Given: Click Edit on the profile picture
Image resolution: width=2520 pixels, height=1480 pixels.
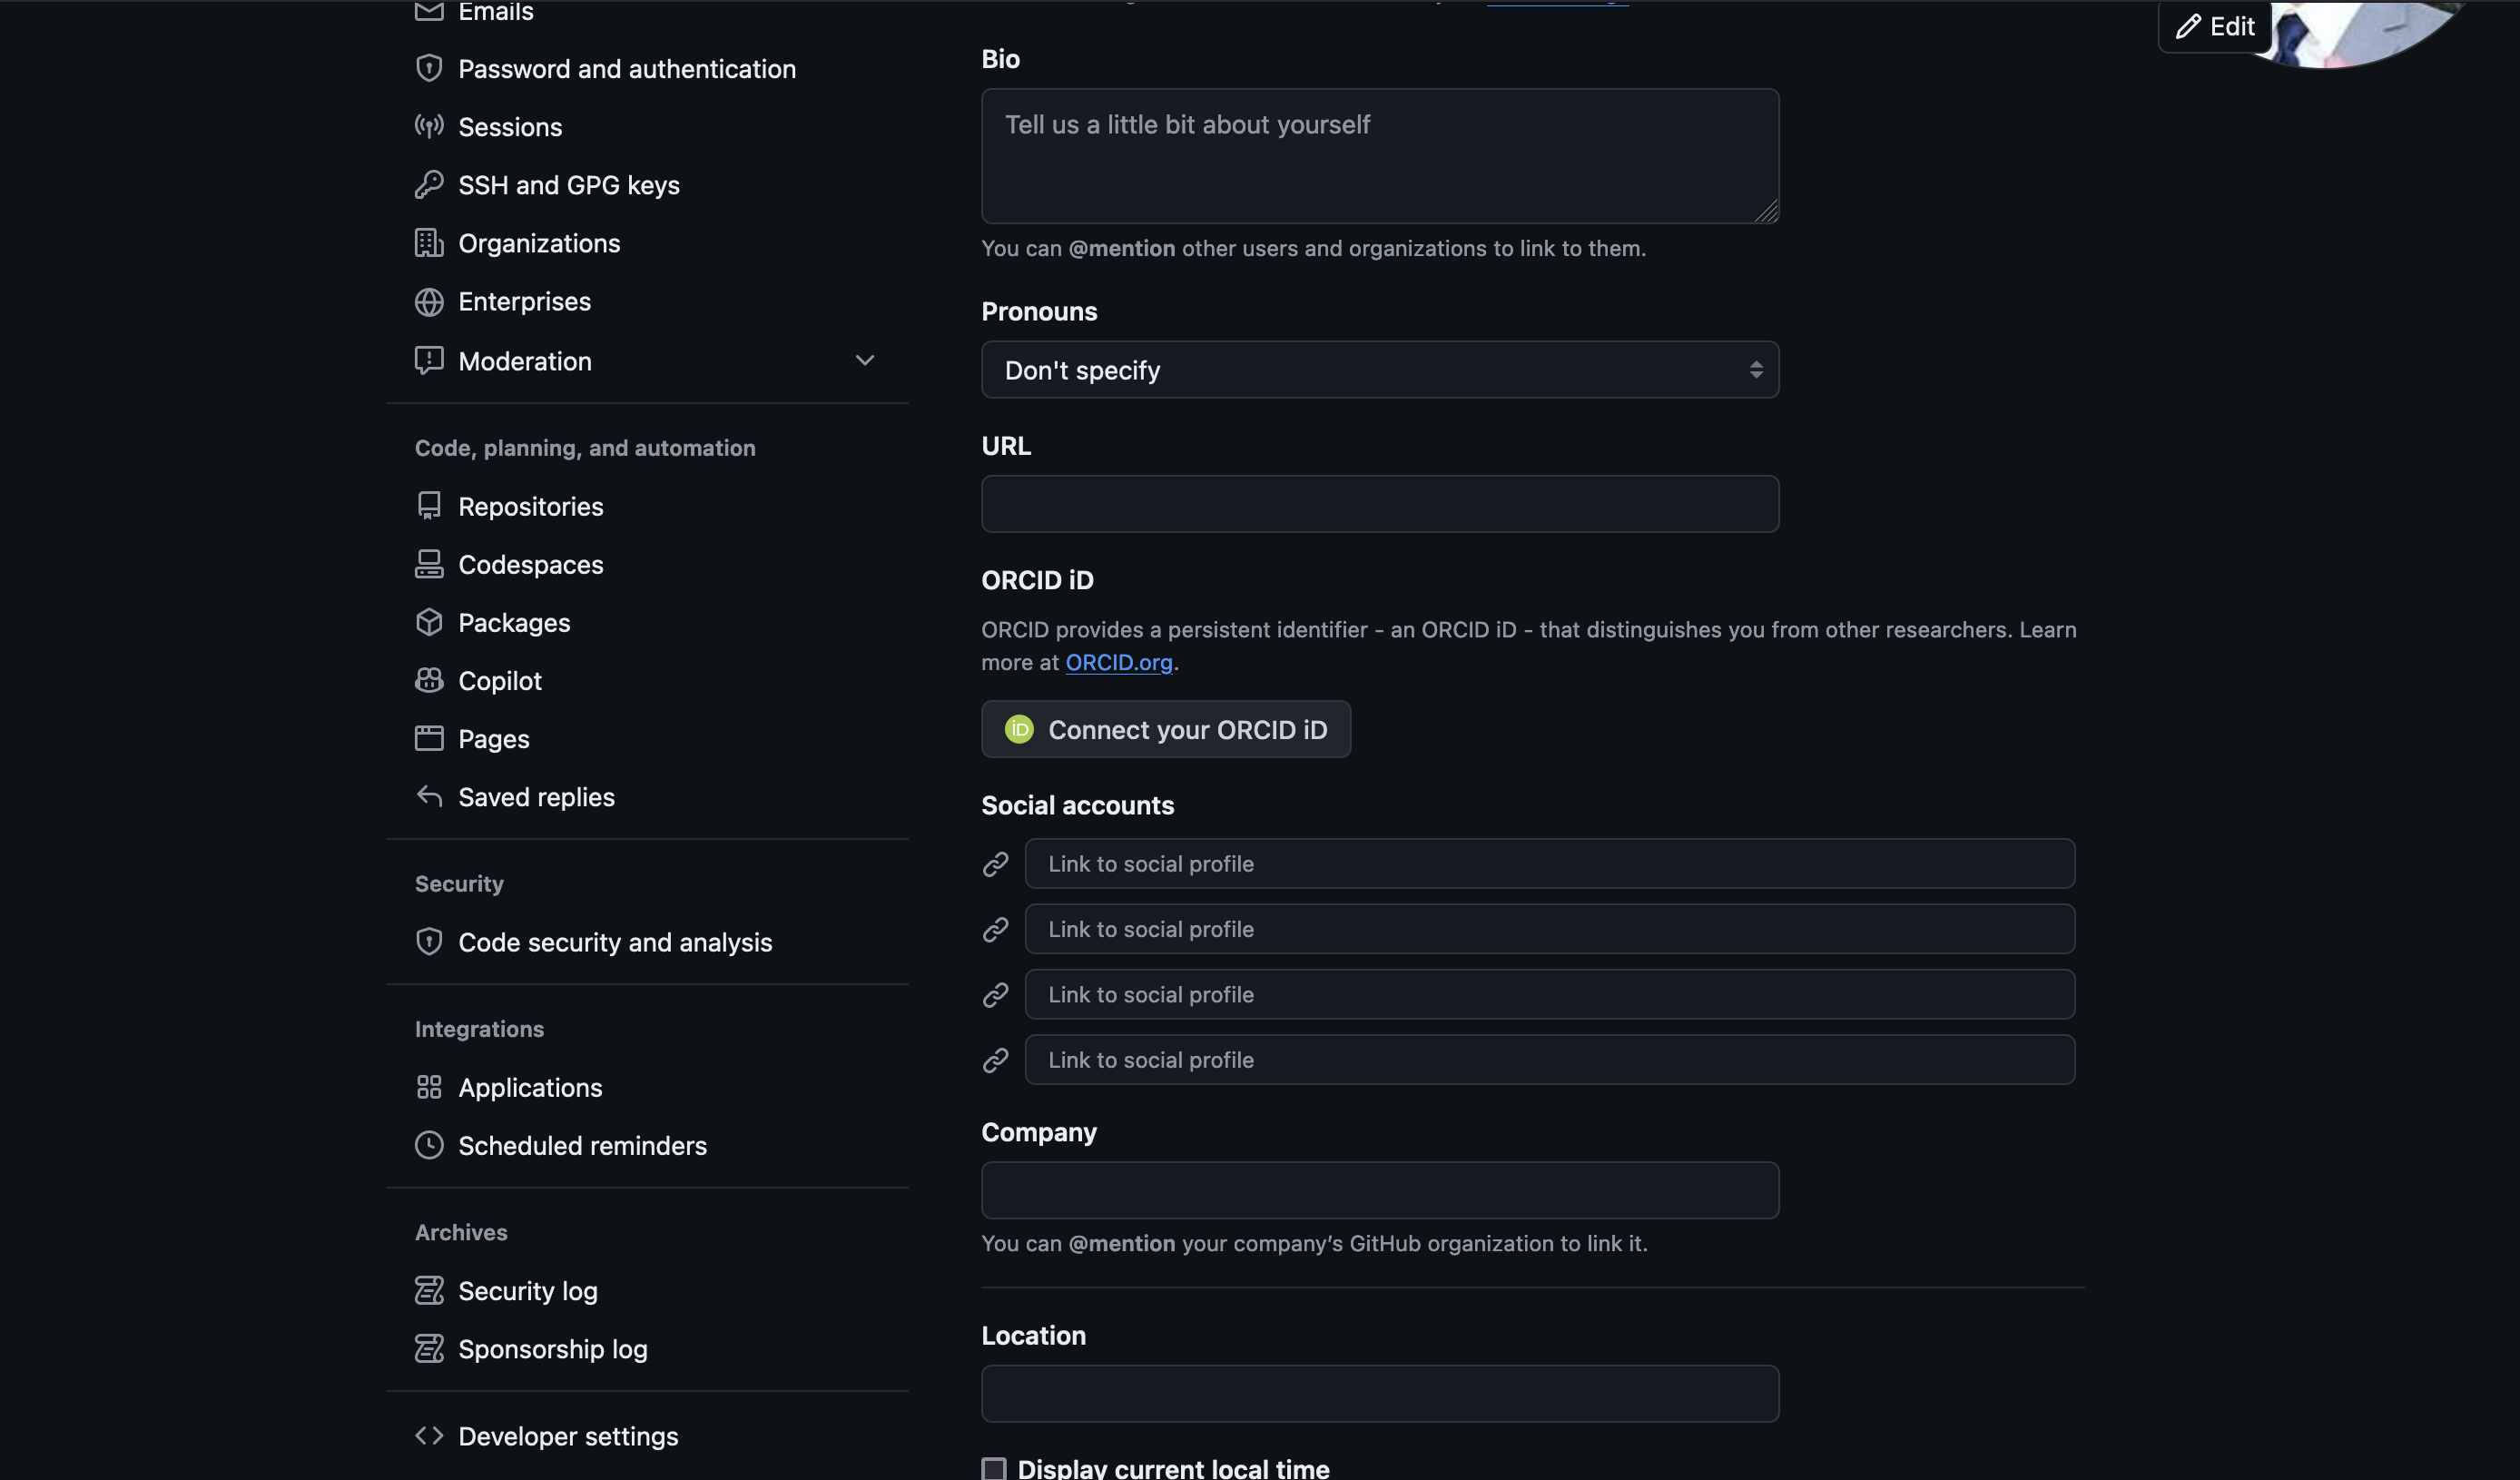Looking at the screenshot, I should (2216, 26).
